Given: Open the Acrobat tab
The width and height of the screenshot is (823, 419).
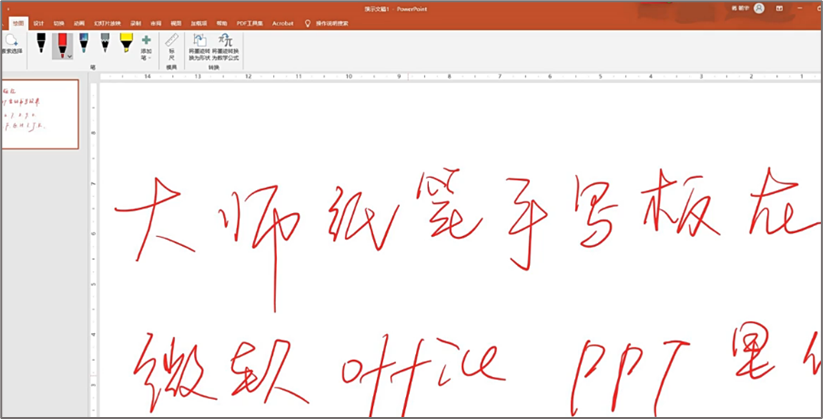Looking at the screenshot, I should point(283,24).
